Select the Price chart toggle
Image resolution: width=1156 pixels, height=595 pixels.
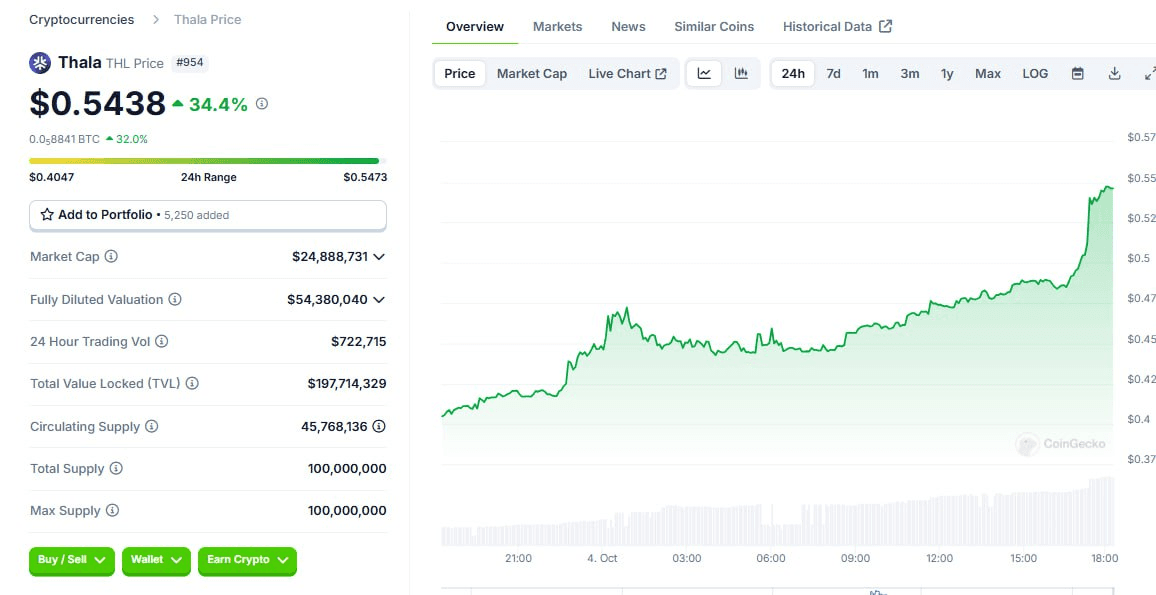coord(460,74)
